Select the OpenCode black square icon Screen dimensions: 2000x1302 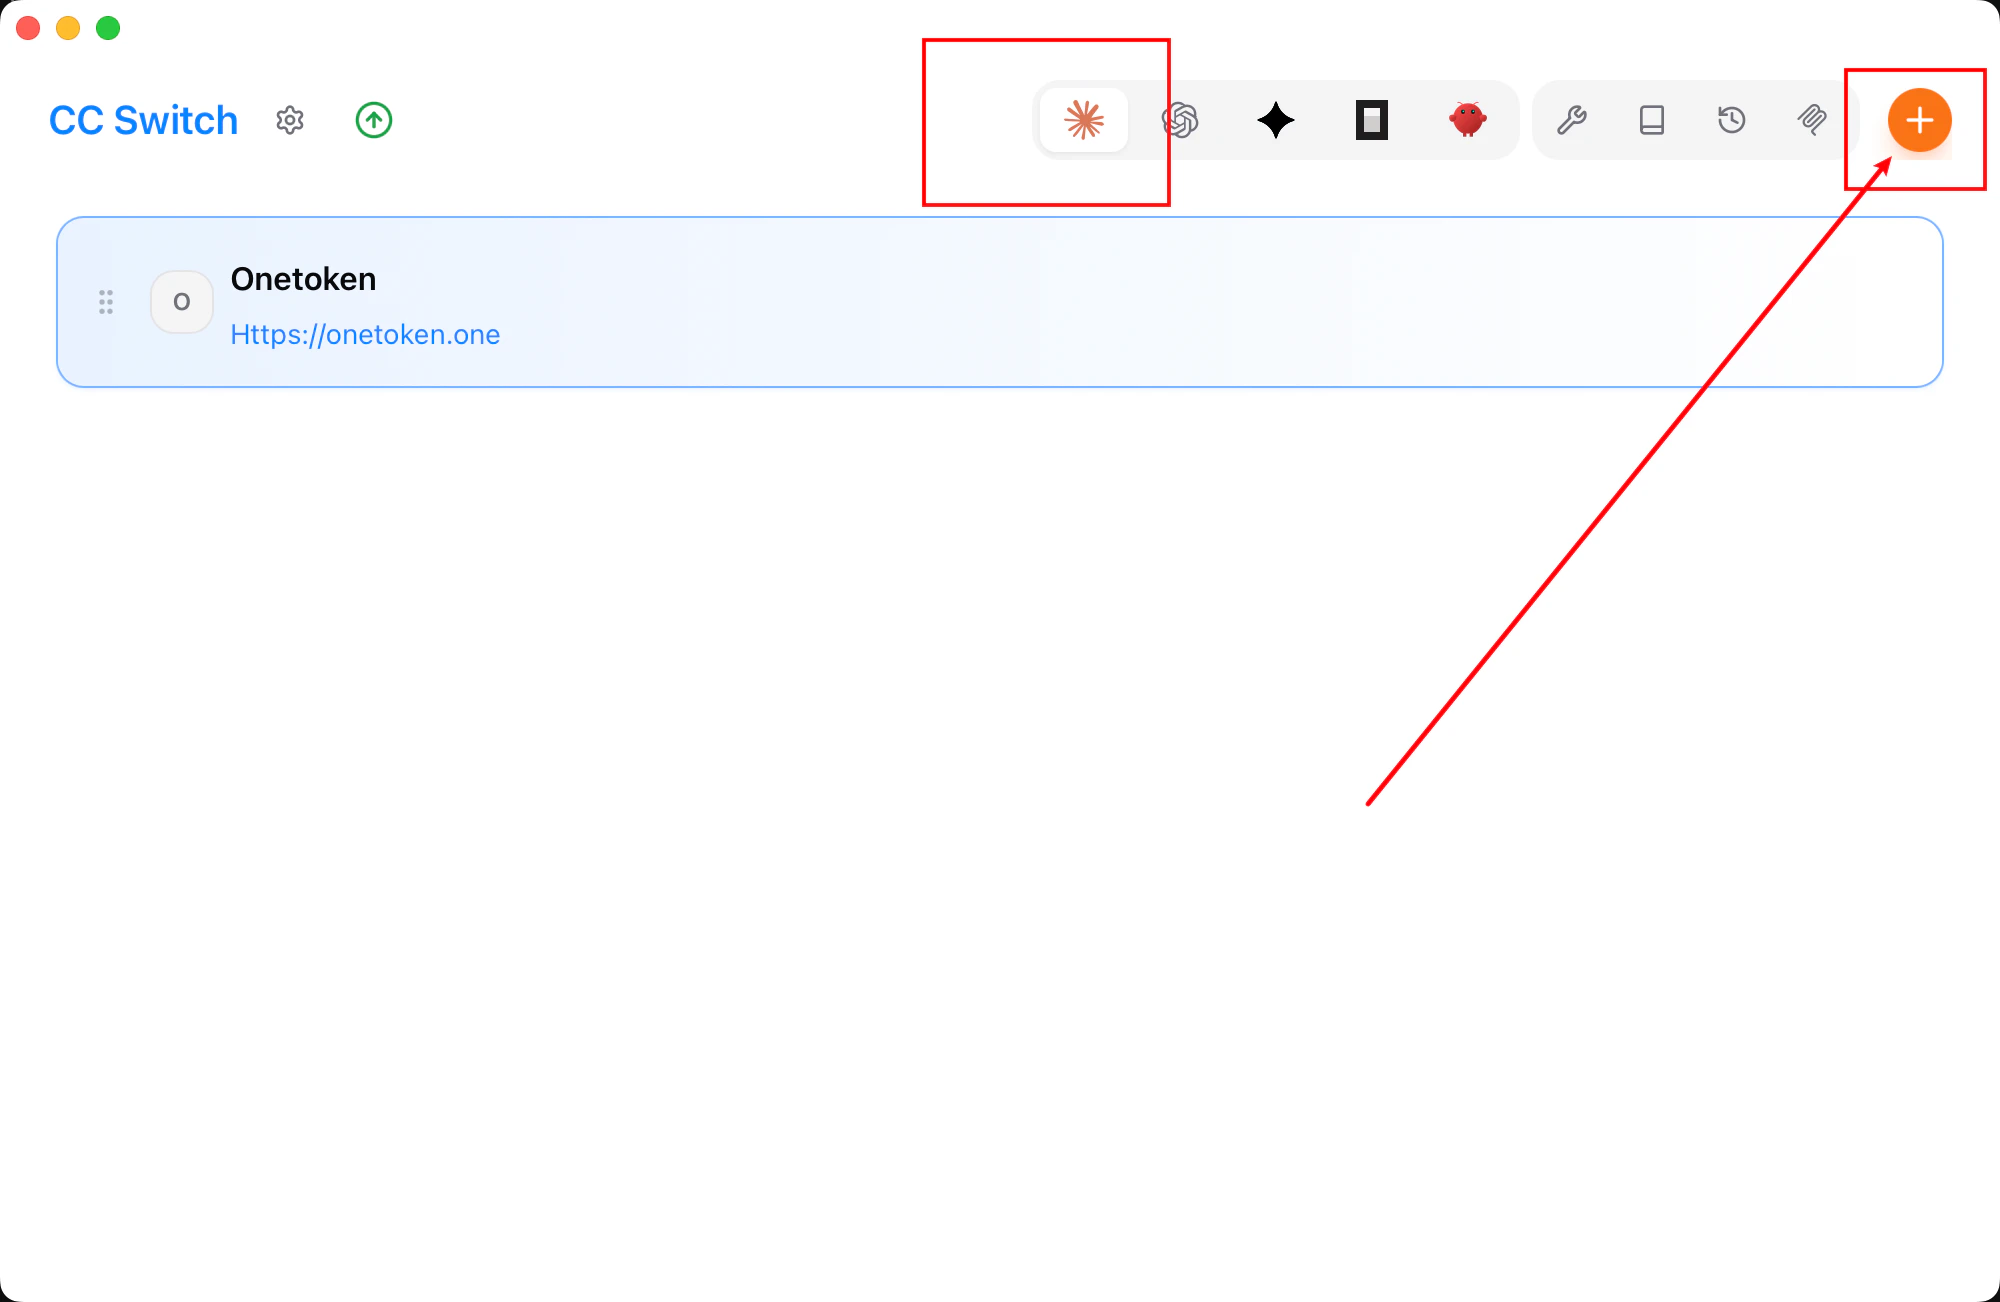[x=1372, y=120]
